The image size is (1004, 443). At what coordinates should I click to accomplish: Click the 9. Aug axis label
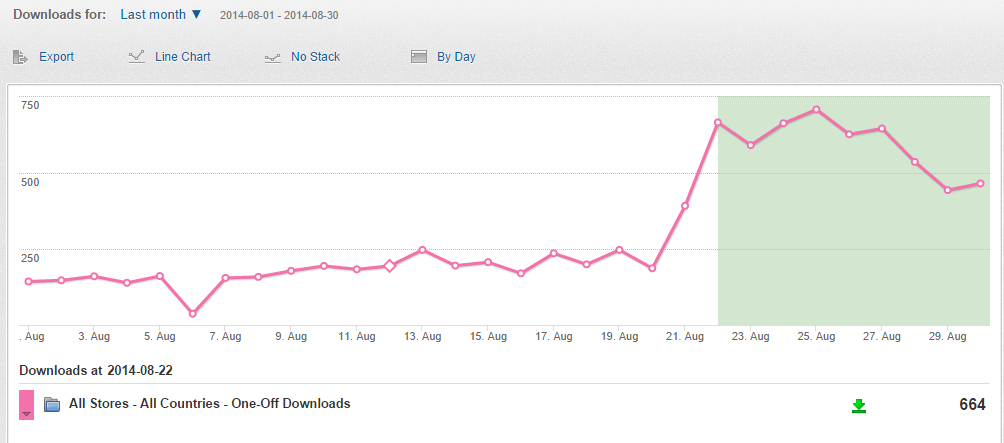coord(291,335)
